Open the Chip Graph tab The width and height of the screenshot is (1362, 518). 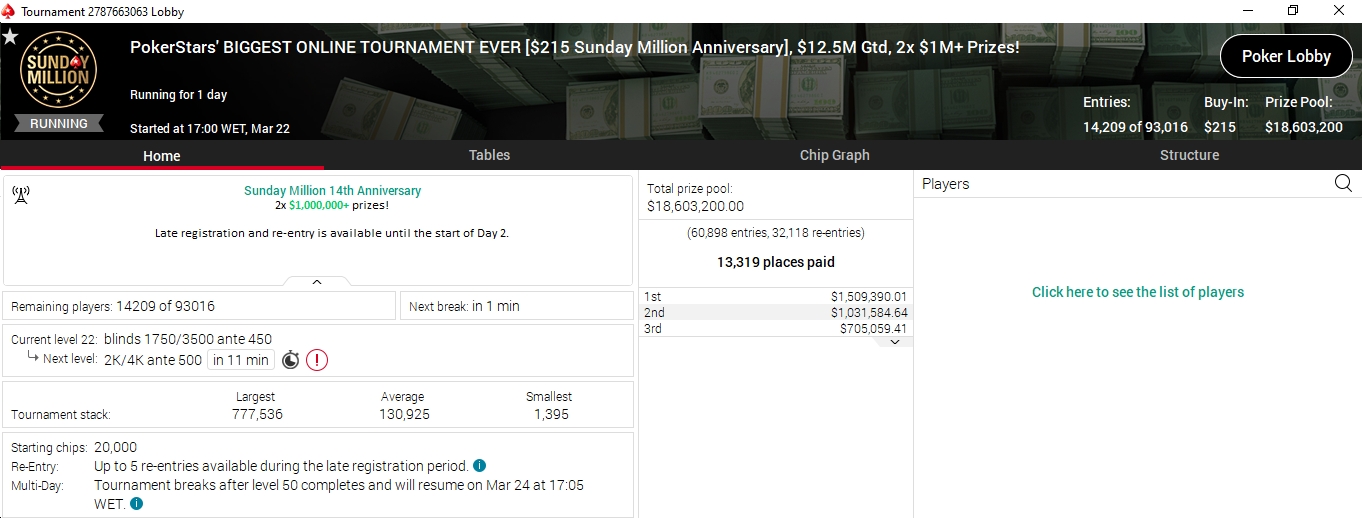click(834, 155)
